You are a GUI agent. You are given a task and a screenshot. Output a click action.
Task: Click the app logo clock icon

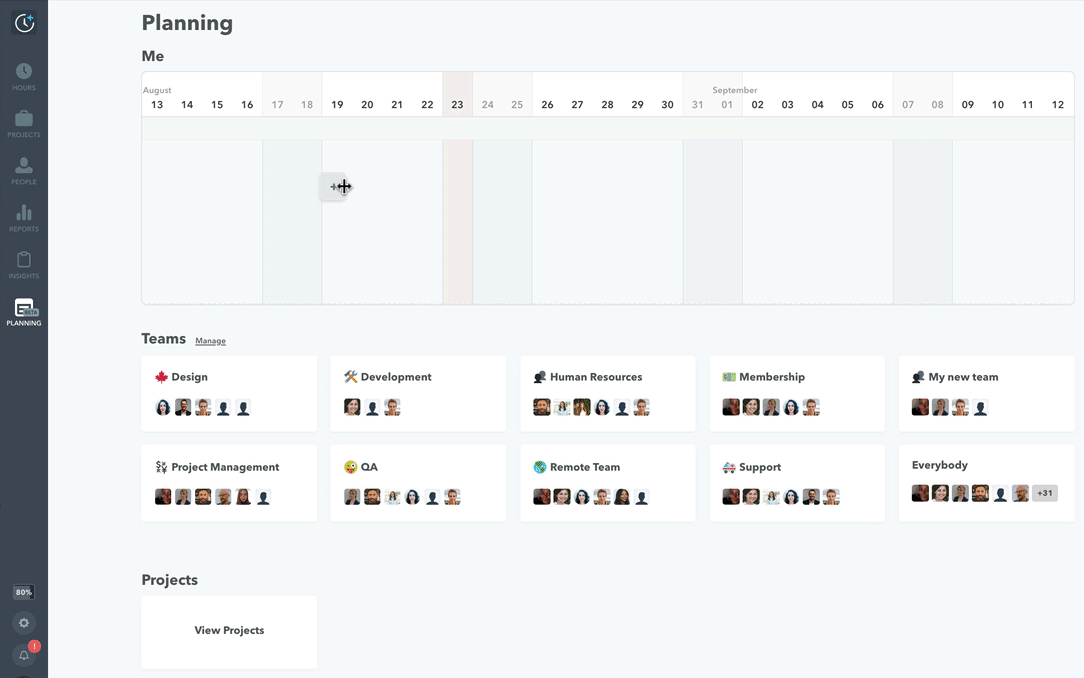point(24,23)
